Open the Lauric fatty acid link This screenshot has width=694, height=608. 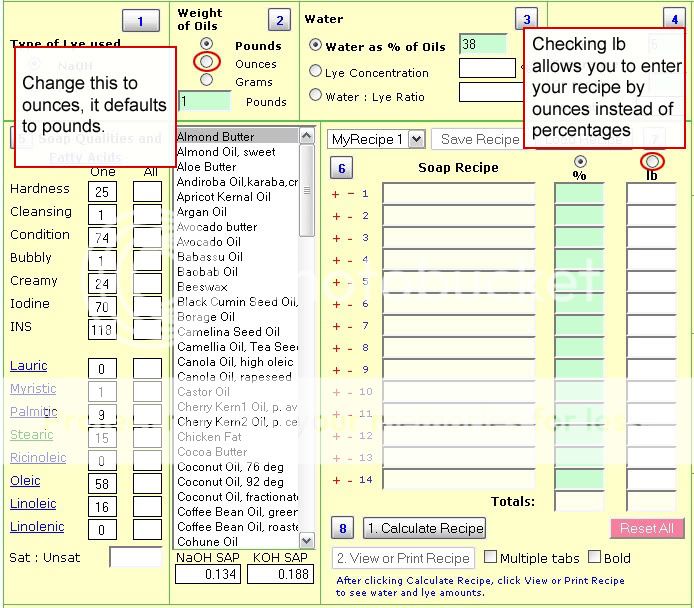click(28, 366)
